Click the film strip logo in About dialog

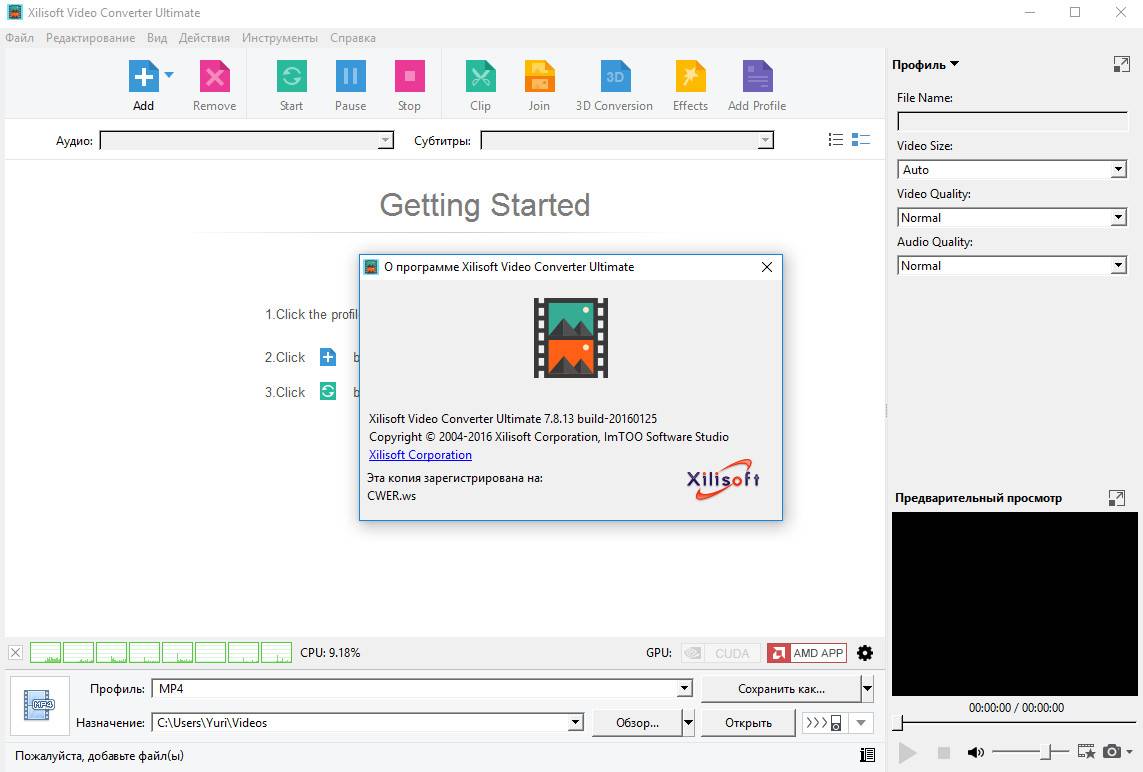click(x=571, y=338)
